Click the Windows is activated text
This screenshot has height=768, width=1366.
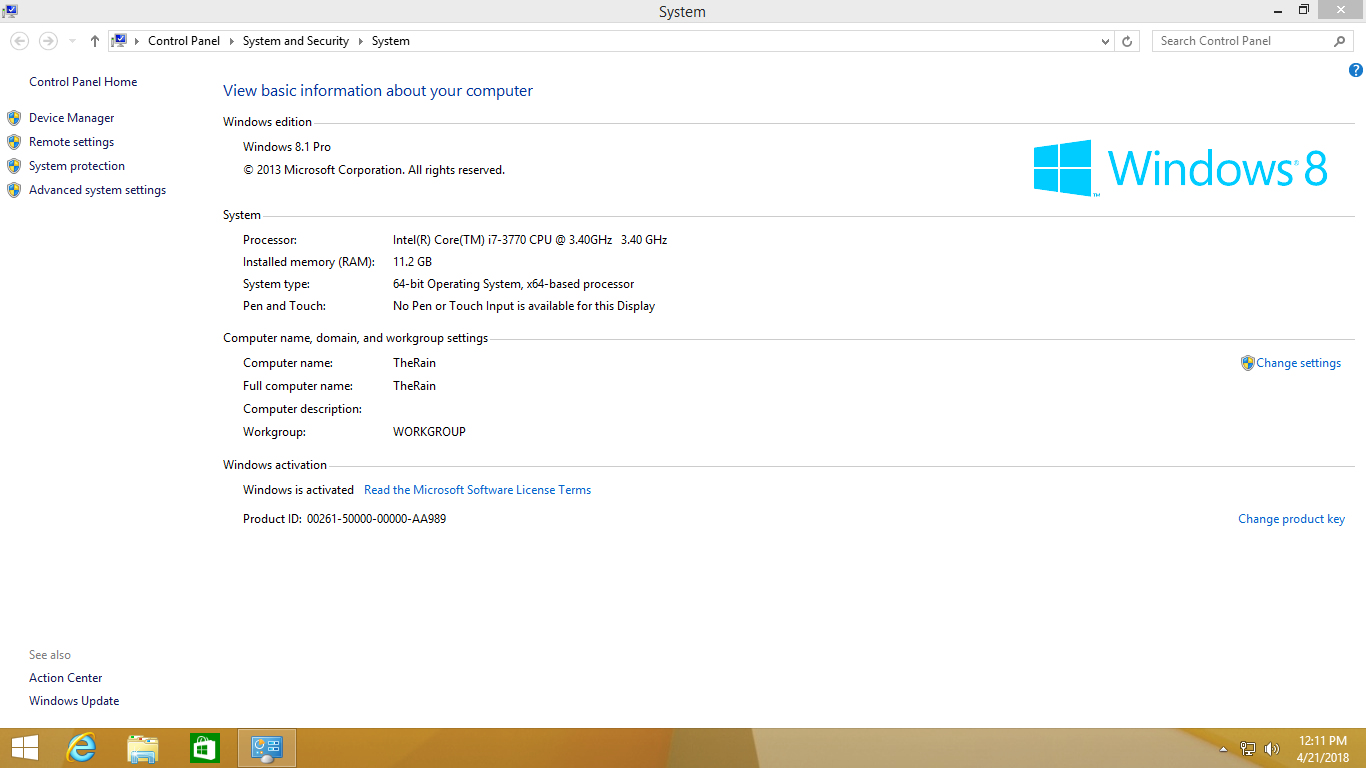[x=298, y=490]
